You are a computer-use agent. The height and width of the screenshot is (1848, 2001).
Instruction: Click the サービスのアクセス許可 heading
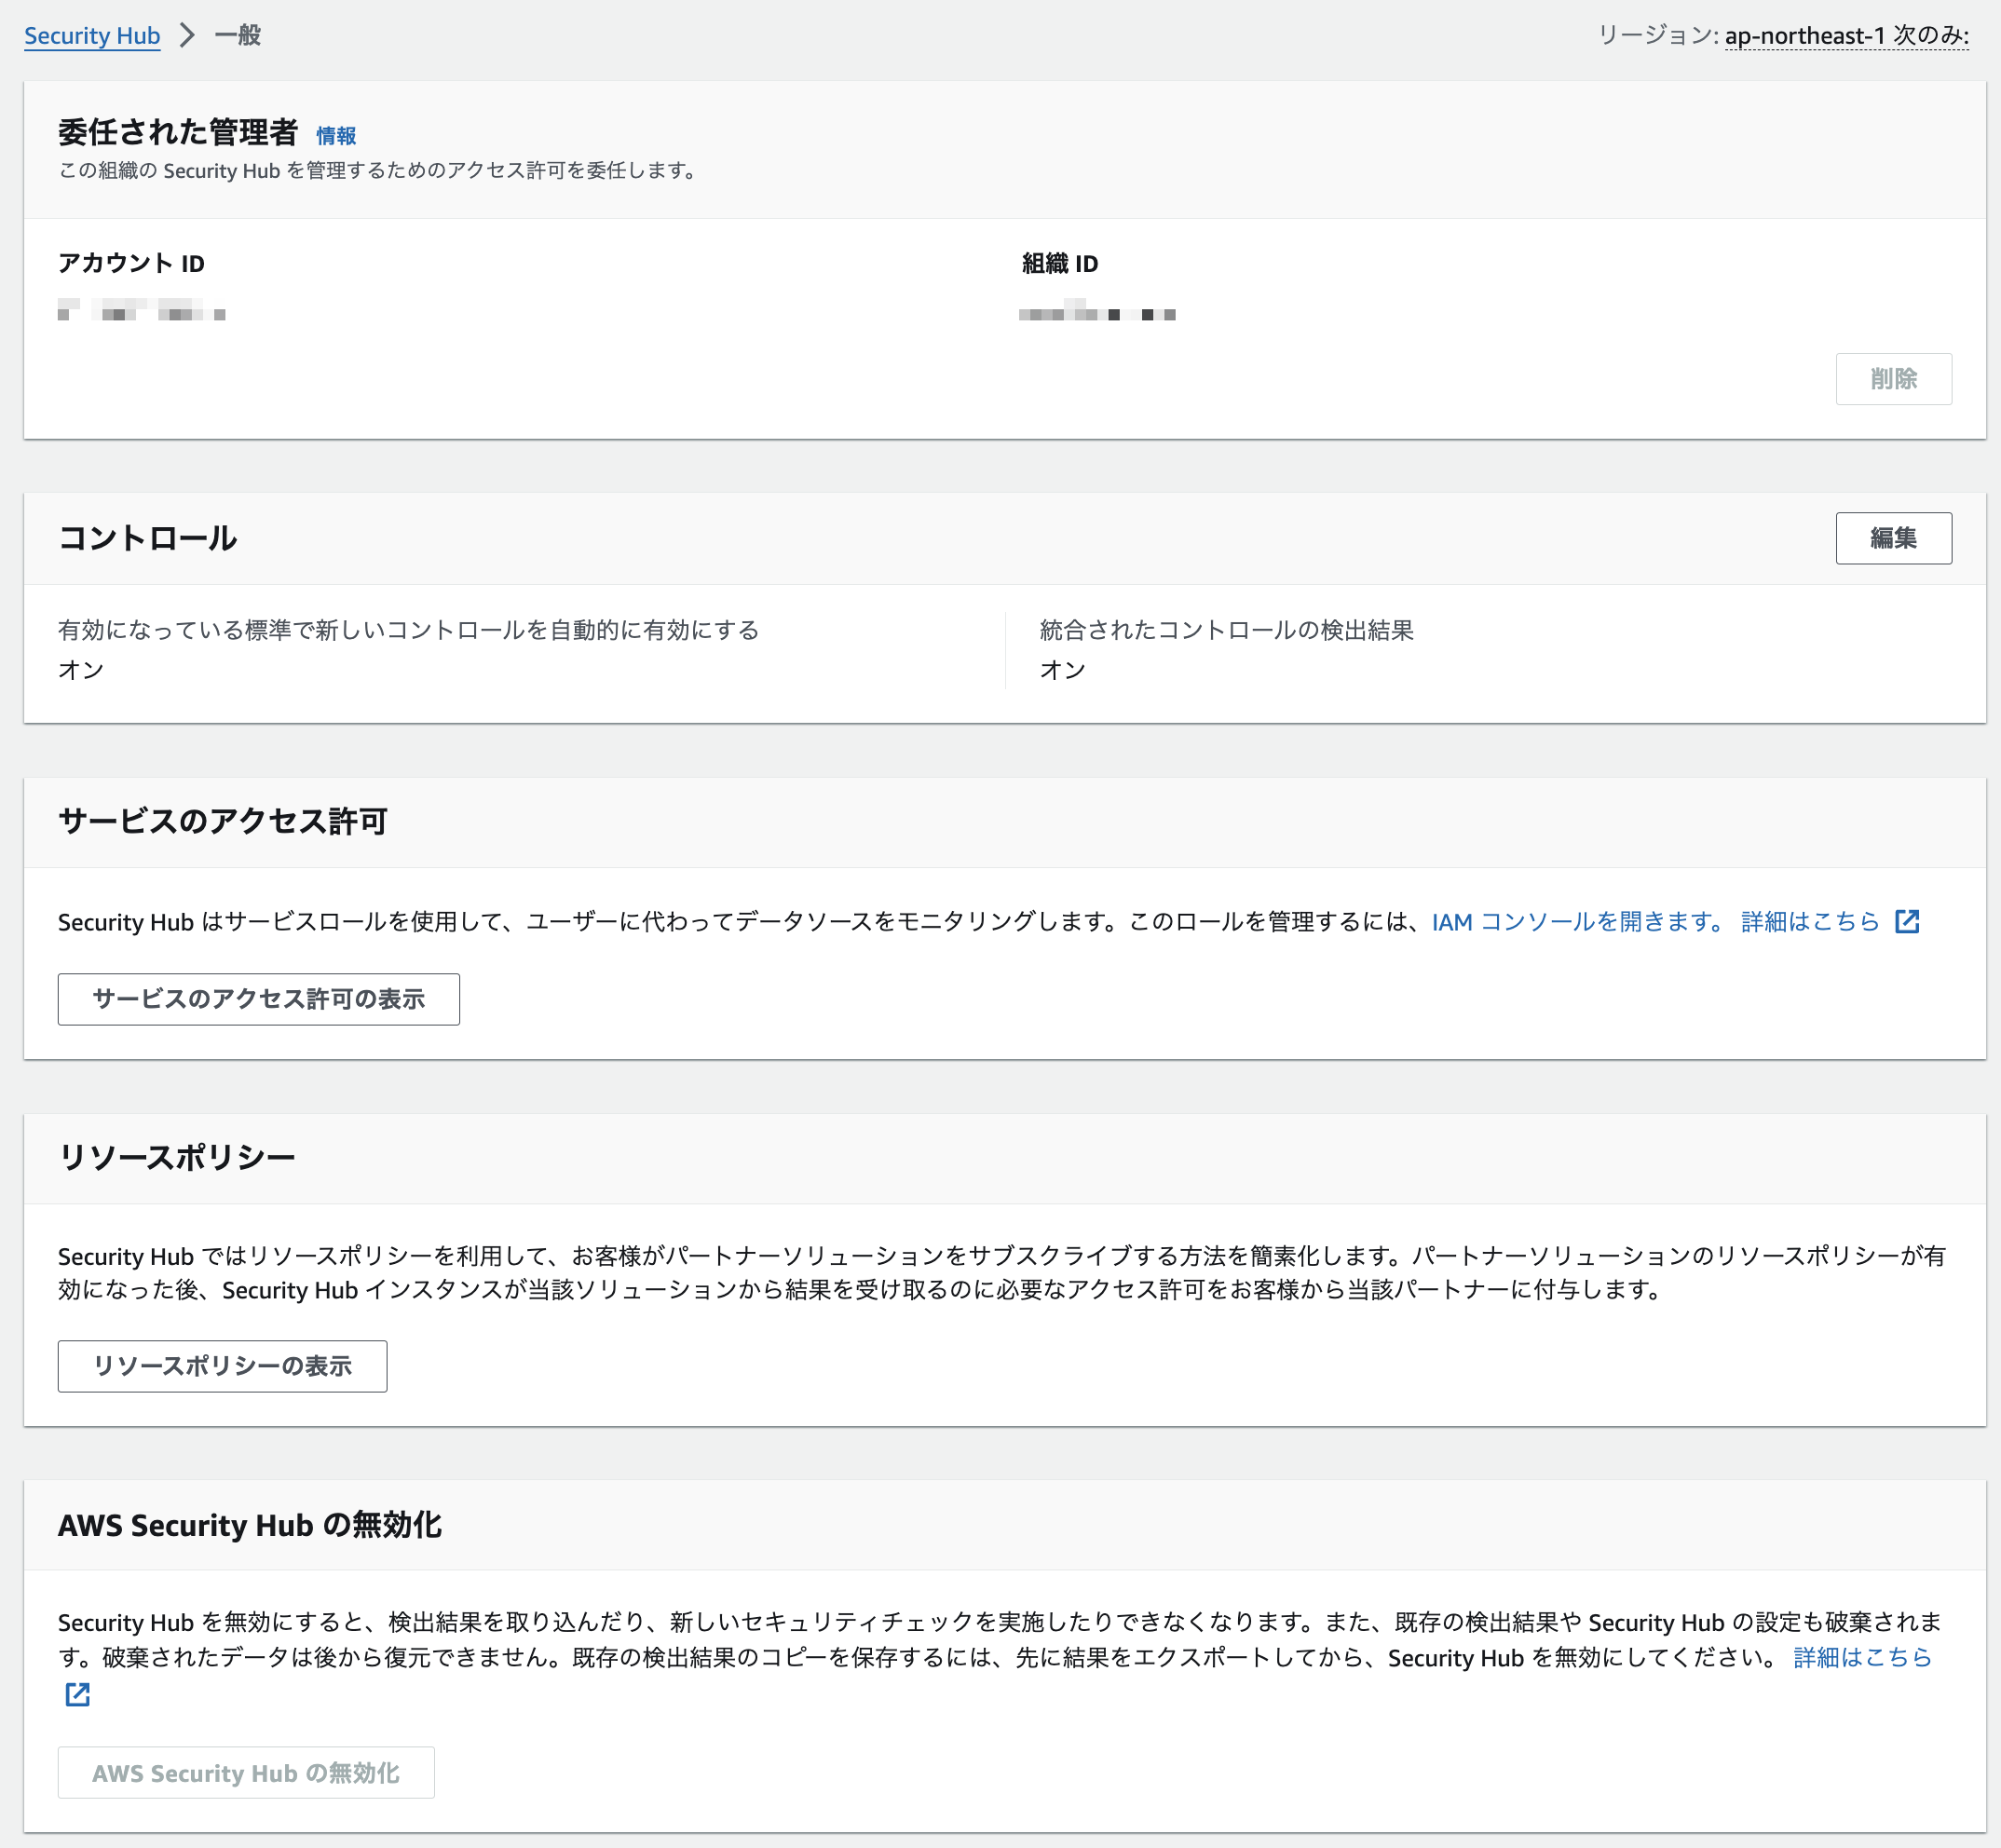(x=223, y=821)
